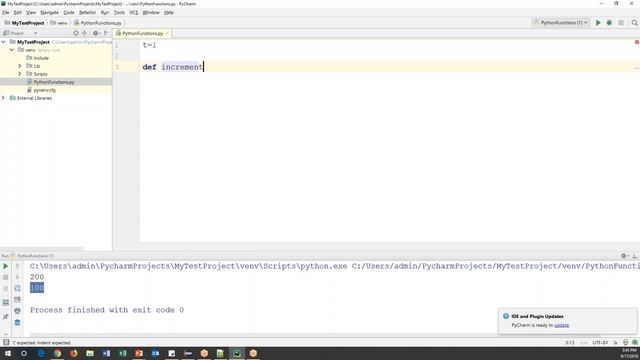Select PythonFunctions.py in the project tree
The height and width of the screenshot is (360, 640).
click(x=51, y=82)
